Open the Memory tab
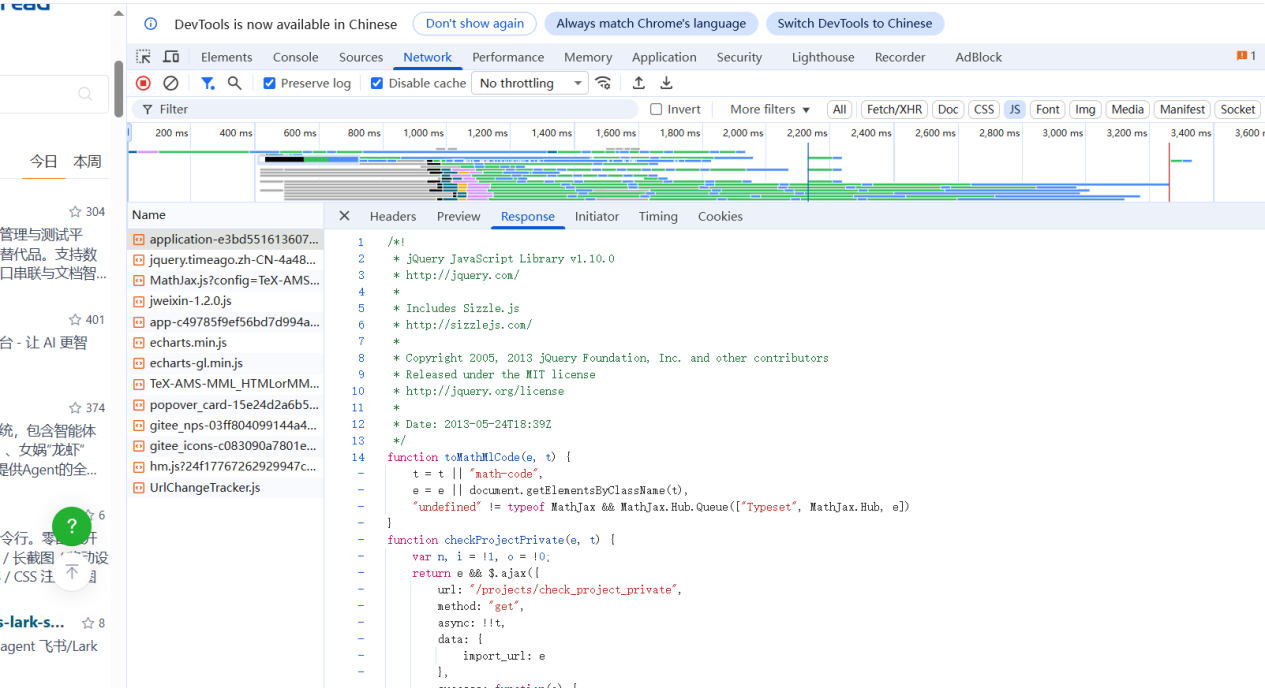 pos(588,57)
